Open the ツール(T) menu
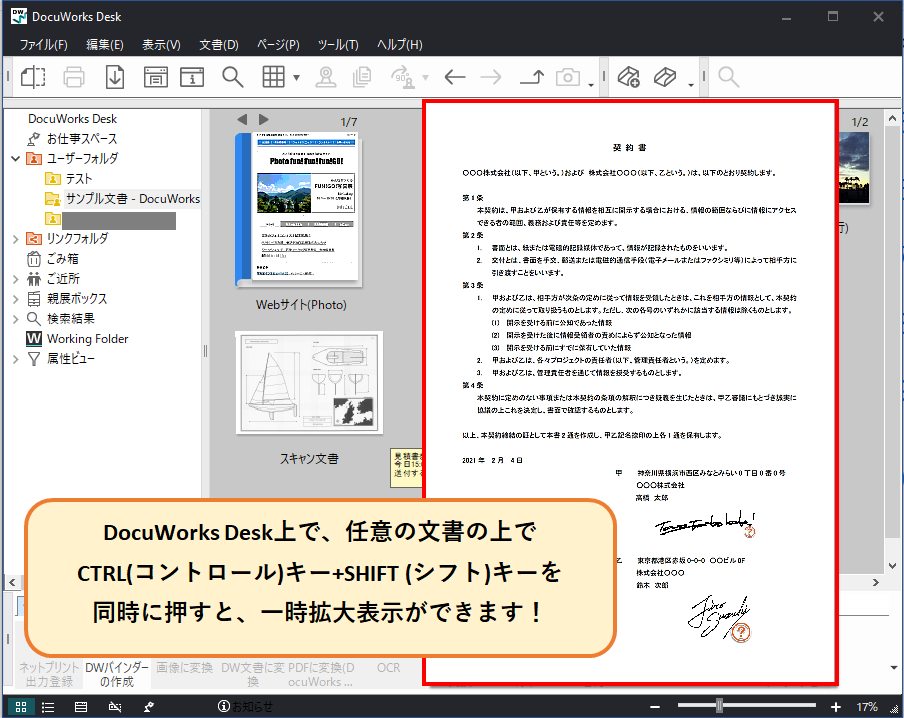The image size is (904, 718). [x=338, y=44]
